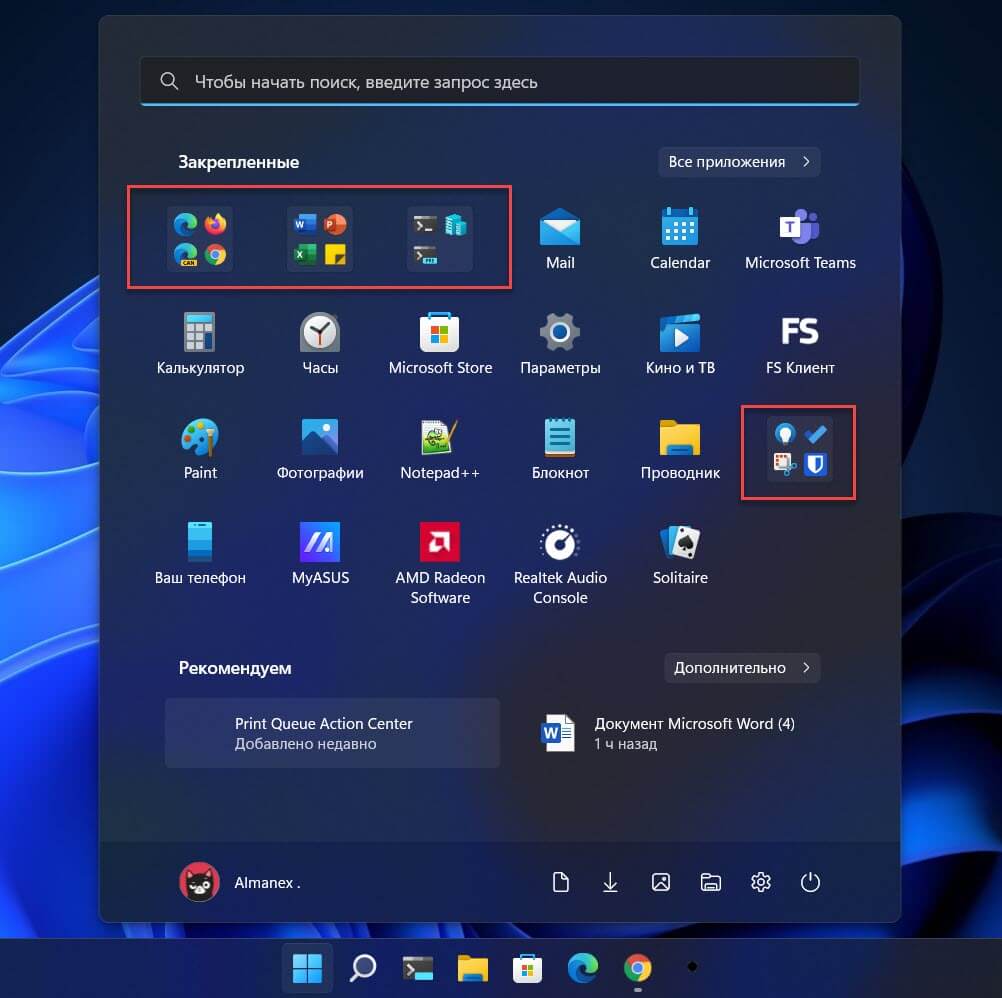The image size is (1002, 998).
Task: Launch Solitaire
Action: (x=680, y=552)
